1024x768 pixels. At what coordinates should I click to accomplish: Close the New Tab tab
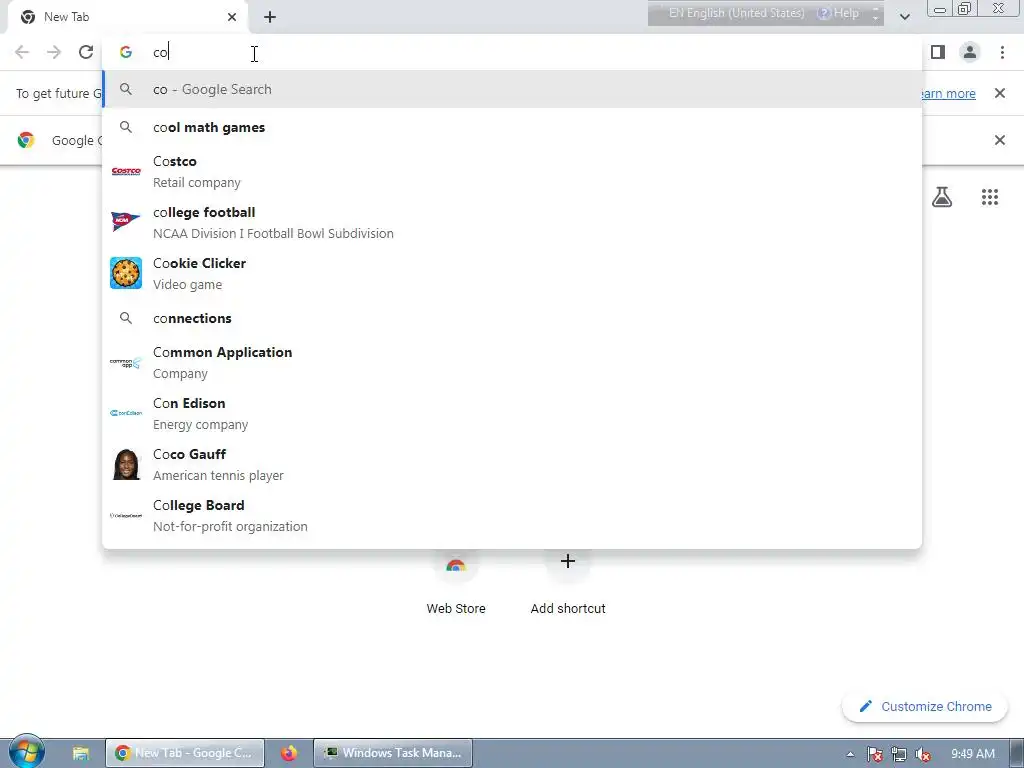click(232, 17)
